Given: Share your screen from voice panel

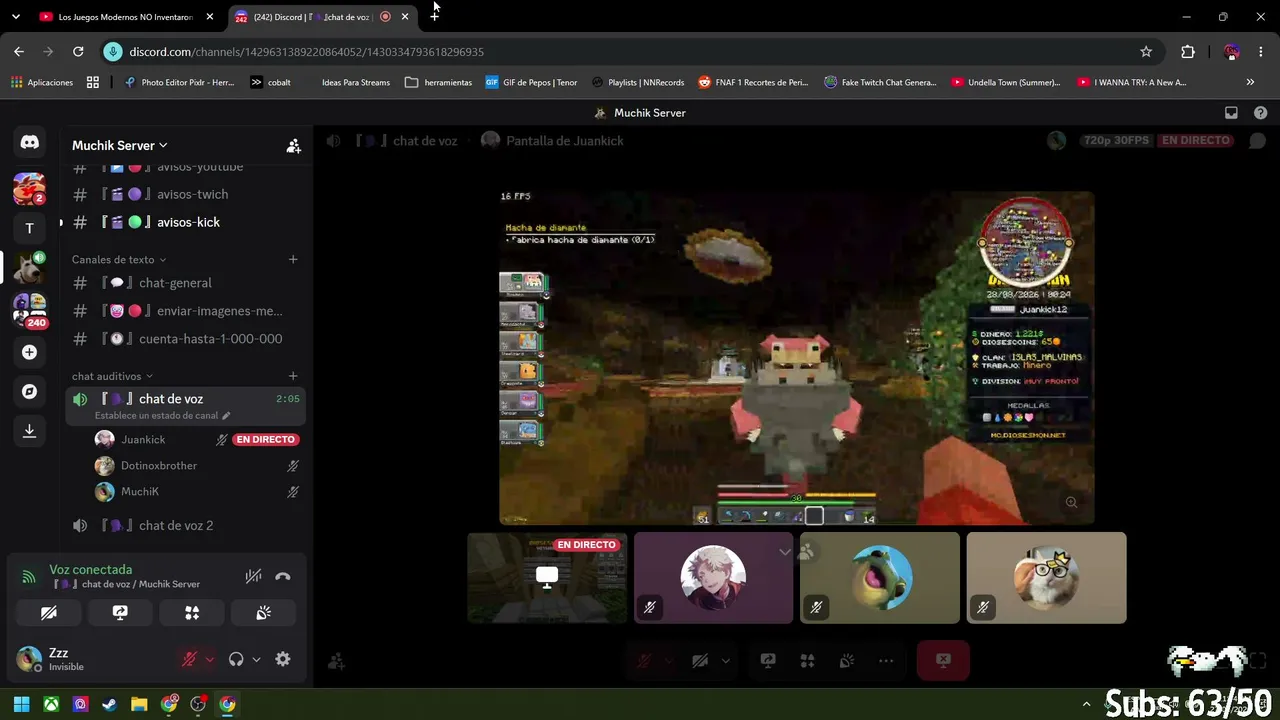Looking at the screenshot, I should 120,613.
